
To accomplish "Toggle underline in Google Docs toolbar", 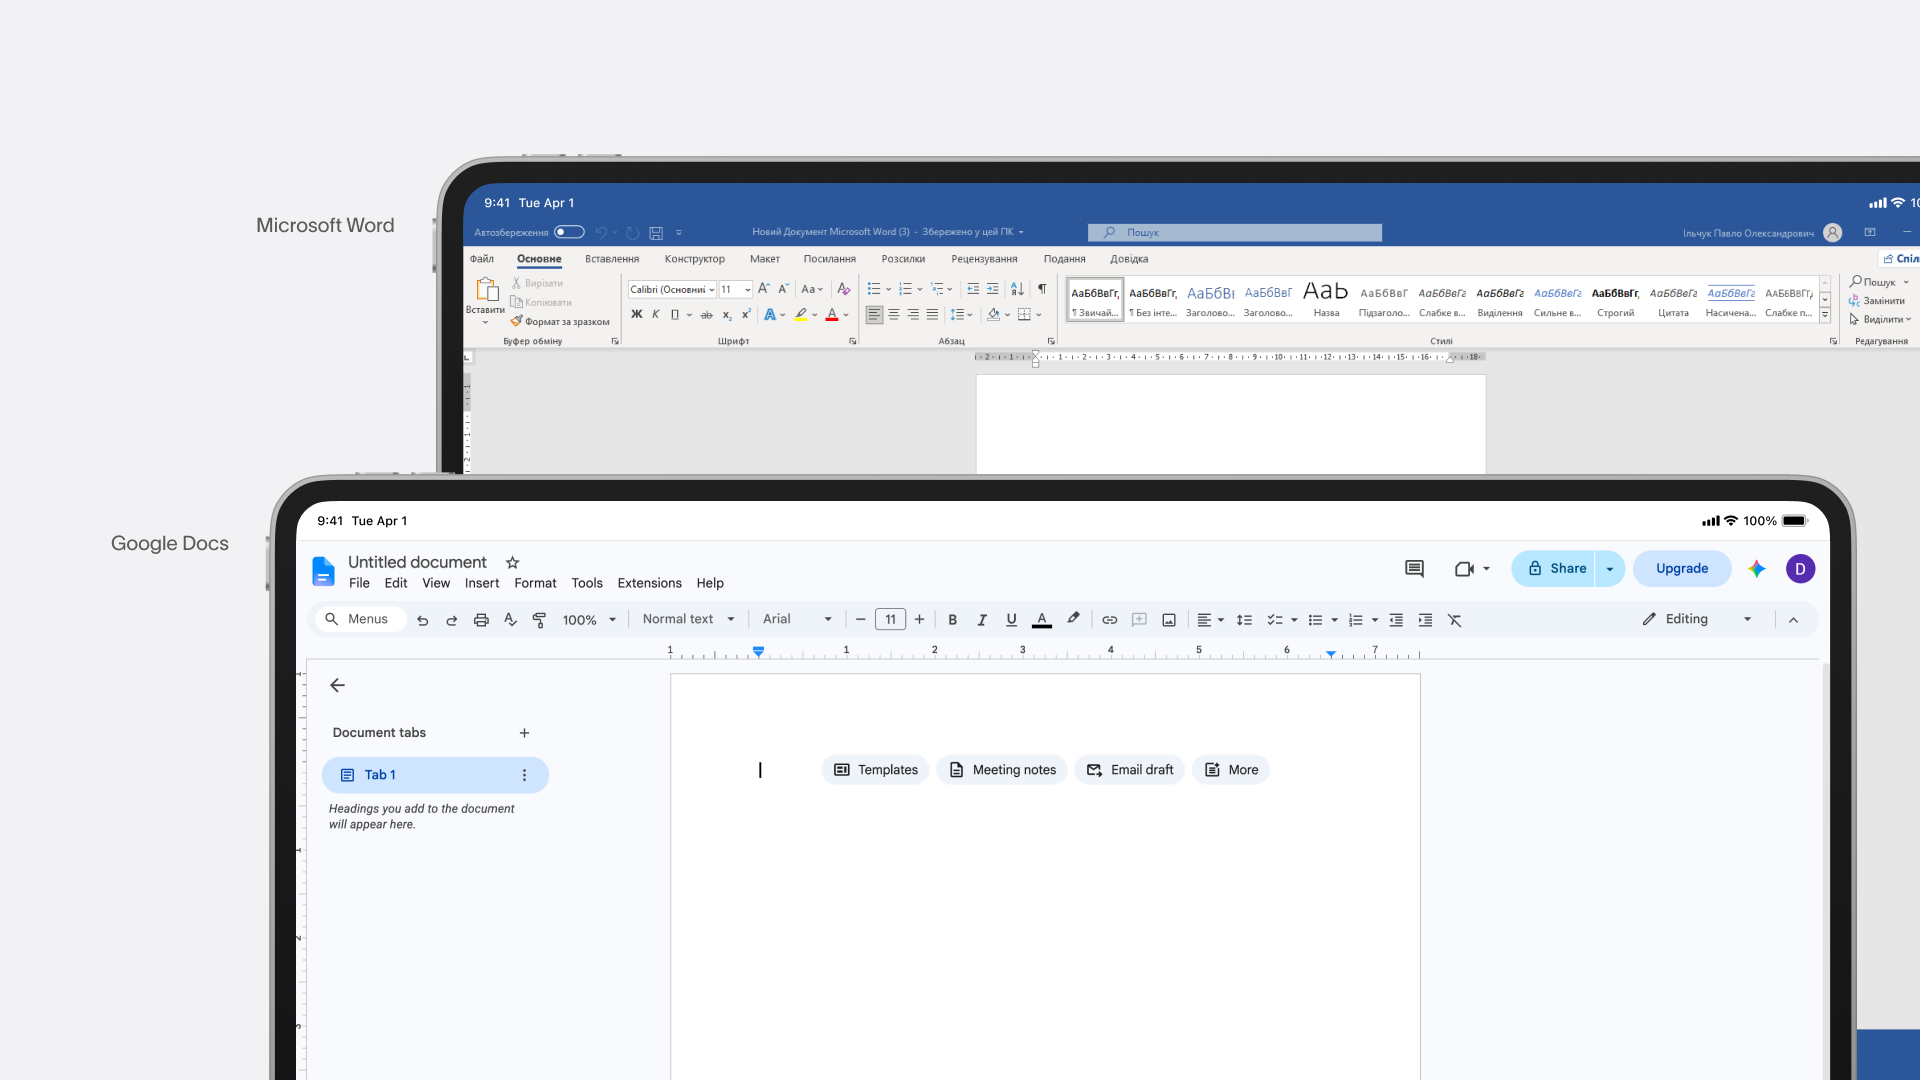I will [1012, 620].
